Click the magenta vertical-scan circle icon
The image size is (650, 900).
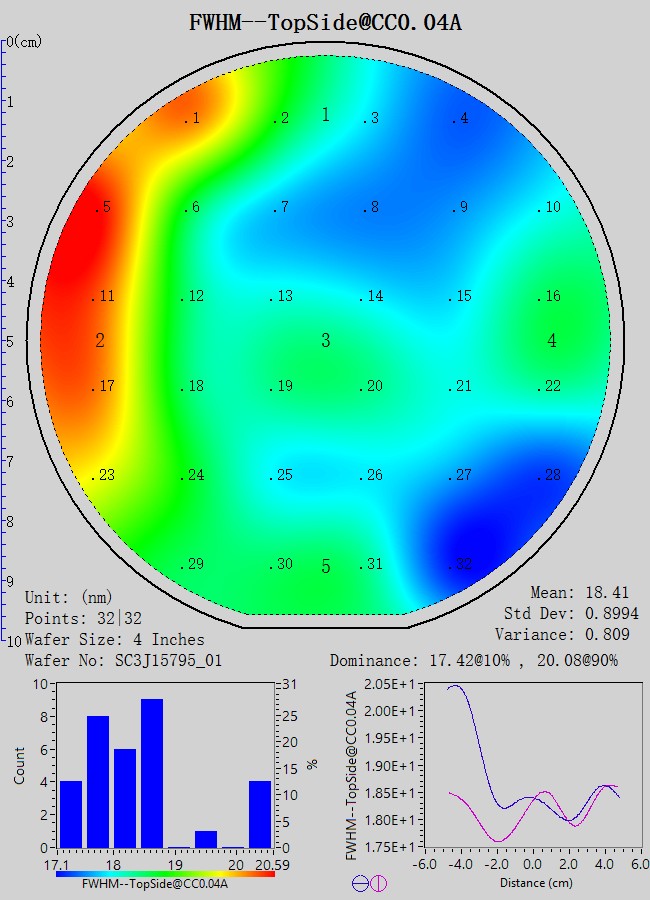tap(379, 883)
